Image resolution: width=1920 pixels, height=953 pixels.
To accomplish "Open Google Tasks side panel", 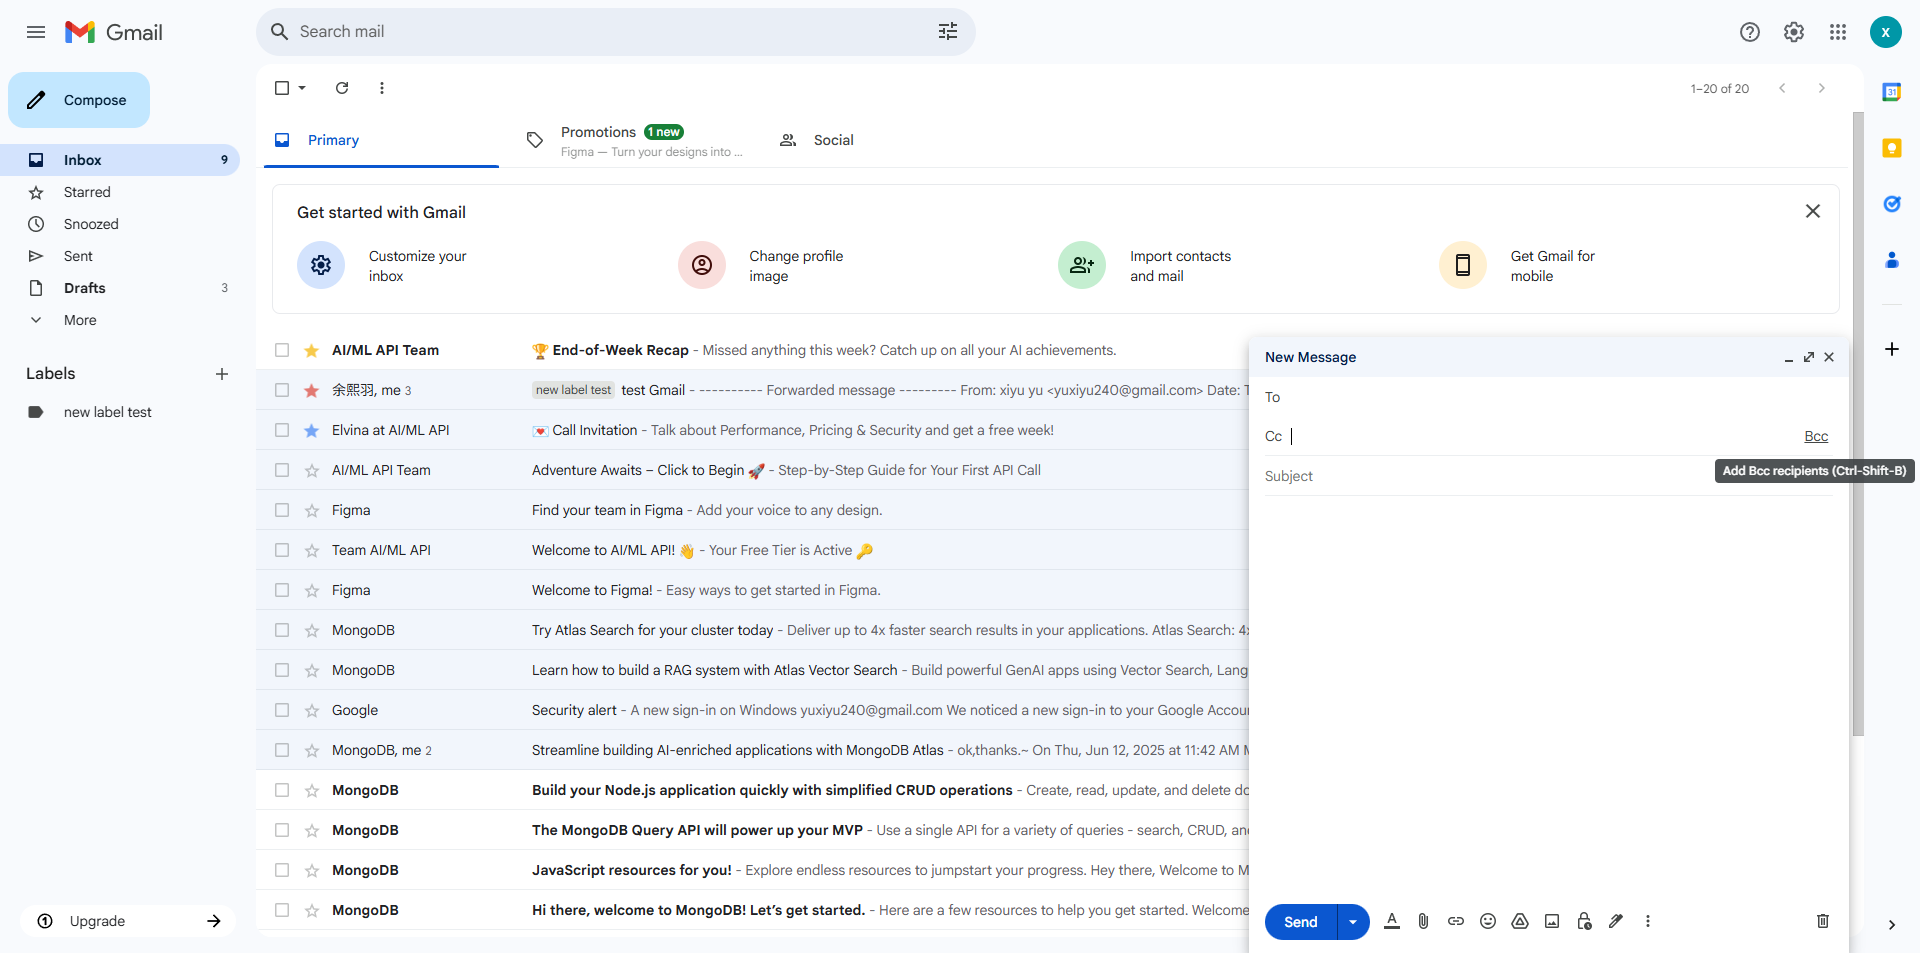I will 1892,204.
